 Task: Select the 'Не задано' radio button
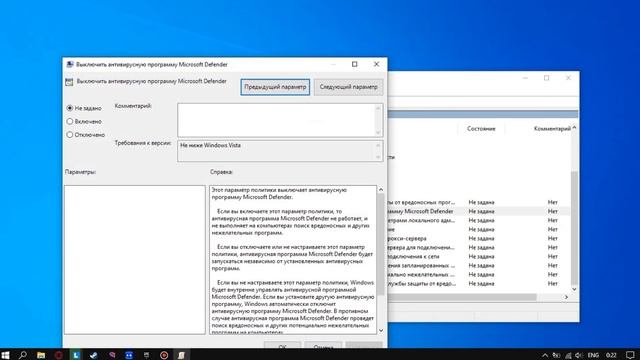(x=70, y=108)
